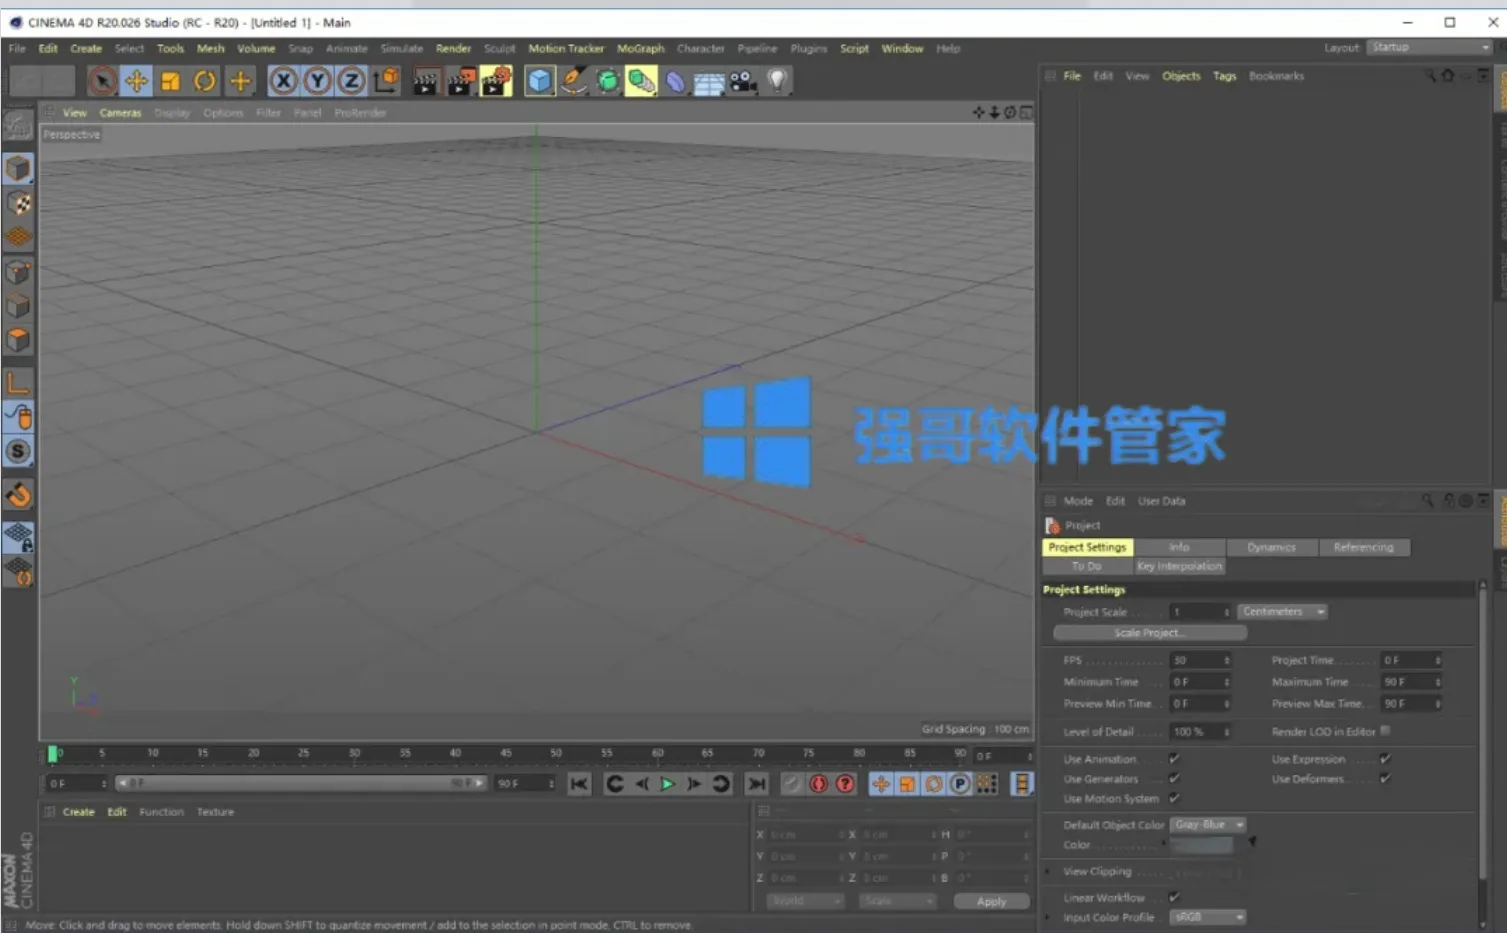Open the Render menu
The height and width of the screenshot is (933, 1507).
(x=453, y=48)
